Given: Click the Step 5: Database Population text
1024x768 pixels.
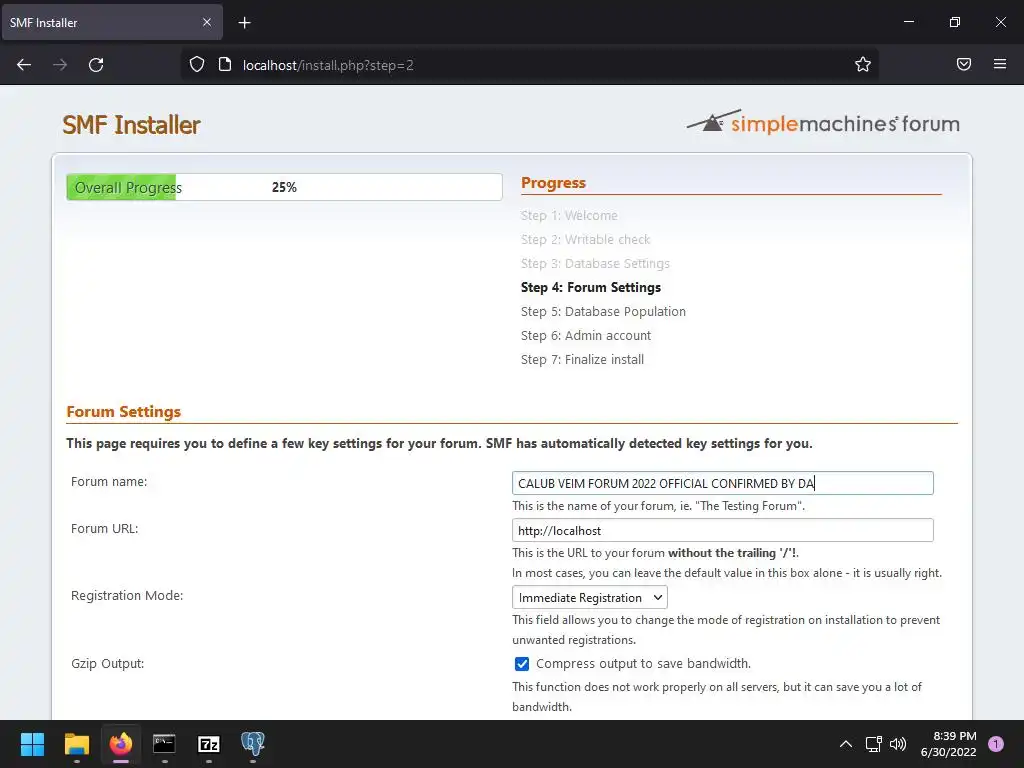Looking at the screenshot, I should coord(603,312).
